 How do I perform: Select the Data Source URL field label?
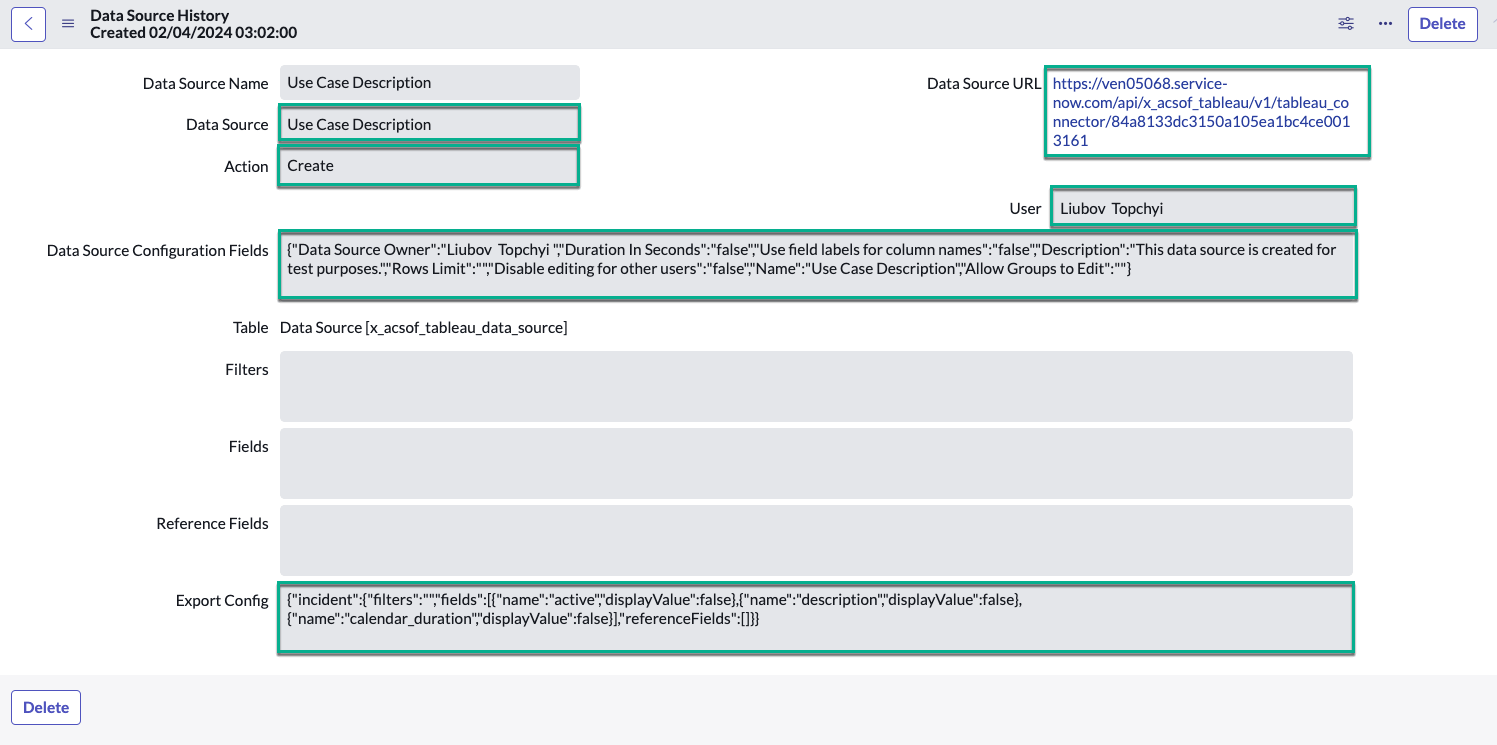point(982,84)
